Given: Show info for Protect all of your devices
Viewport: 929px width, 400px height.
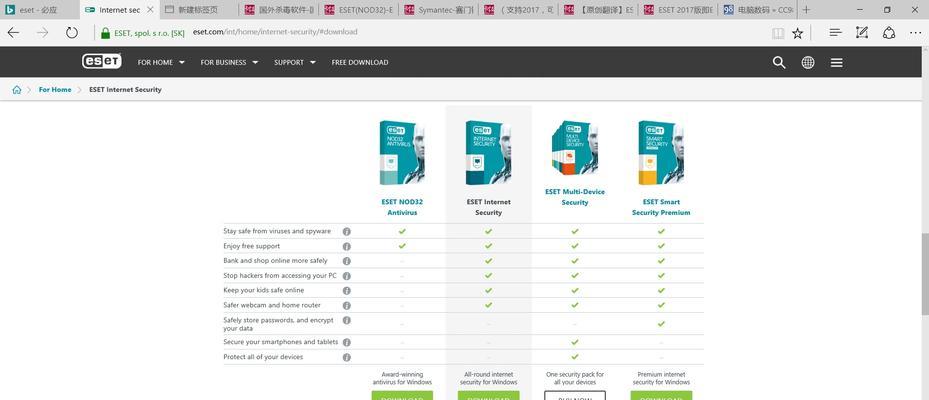Looking at the screenshot, I should coord(347,357).
